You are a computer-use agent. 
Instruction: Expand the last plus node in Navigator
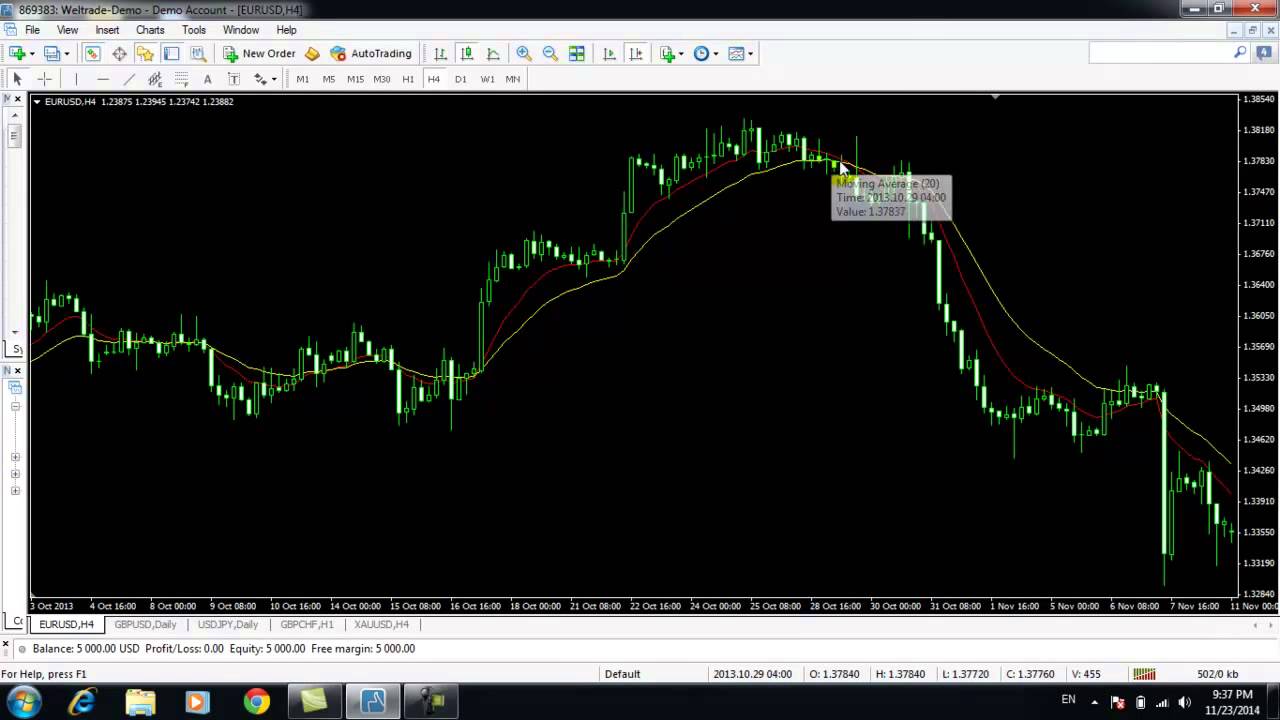pos(15,491)
